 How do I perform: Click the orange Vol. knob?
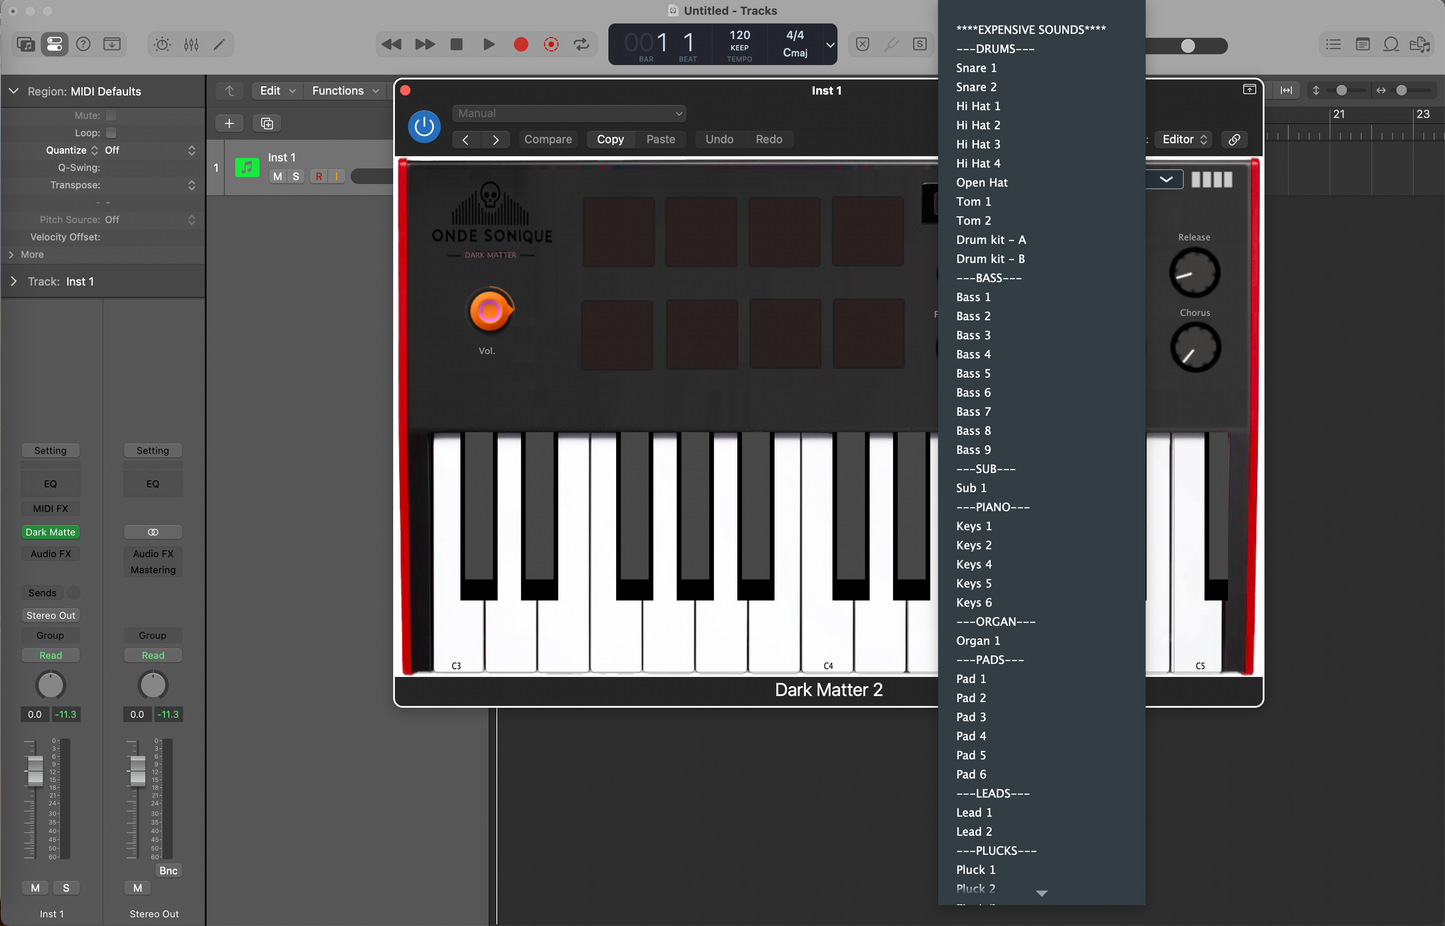(x=489, y=312)
